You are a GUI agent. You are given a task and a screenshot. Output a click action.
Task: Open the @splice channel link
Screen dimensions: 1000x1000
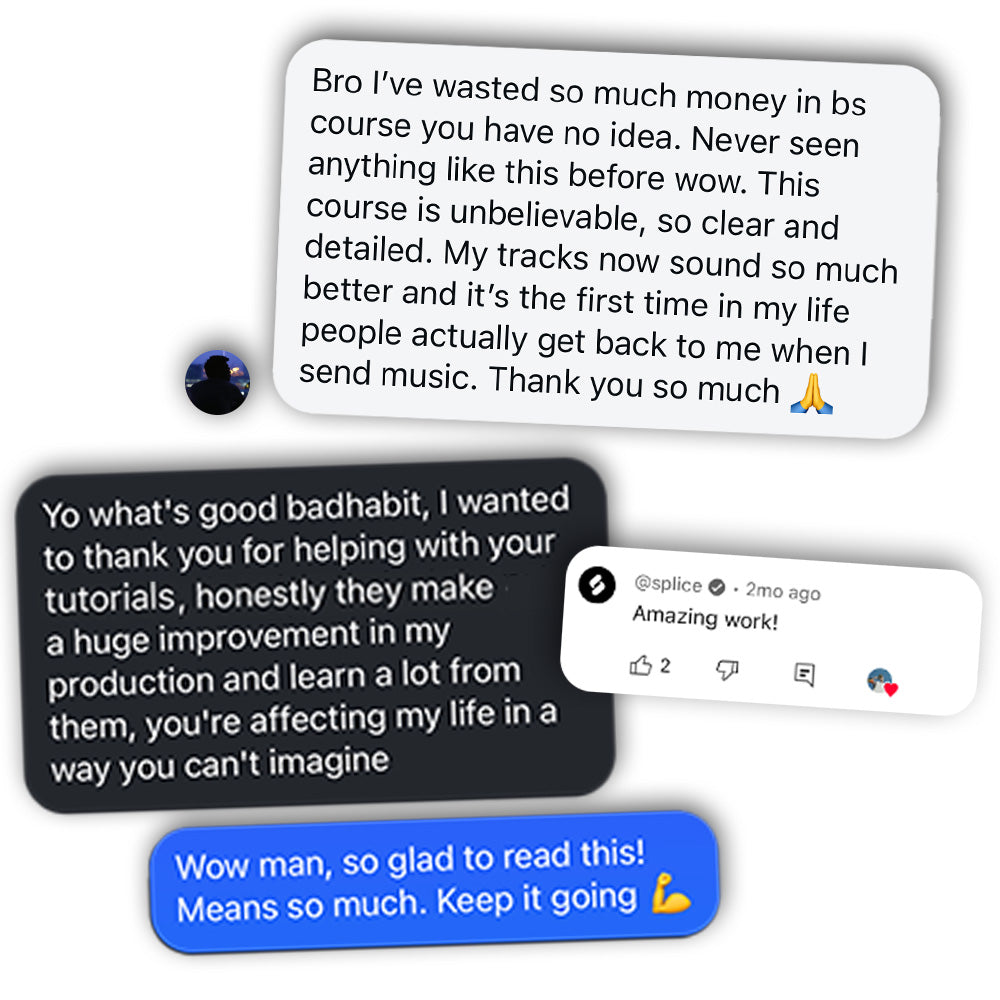click(668, 584)
